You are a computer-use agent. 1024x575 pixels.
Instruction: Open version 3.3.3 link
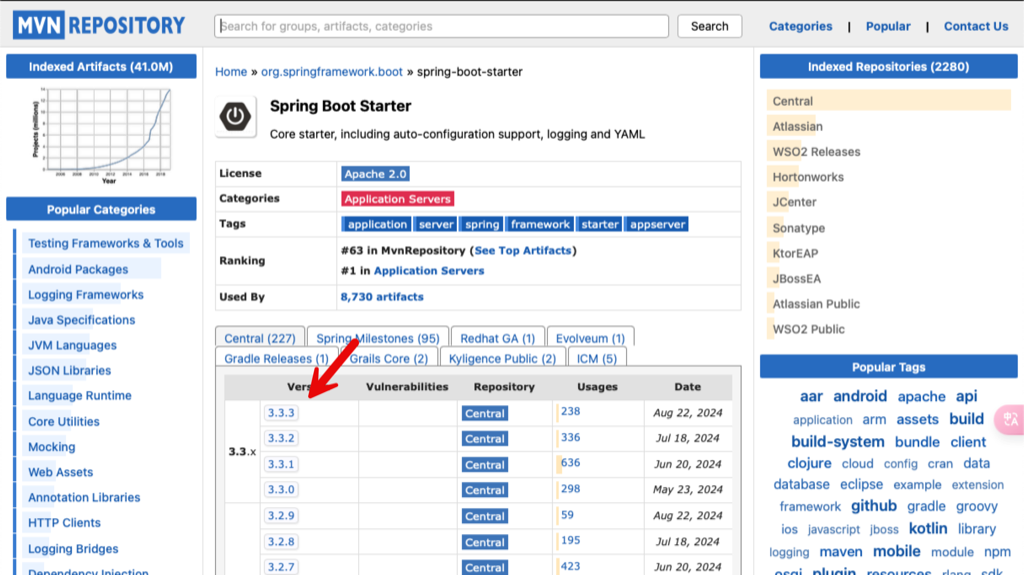281,413
